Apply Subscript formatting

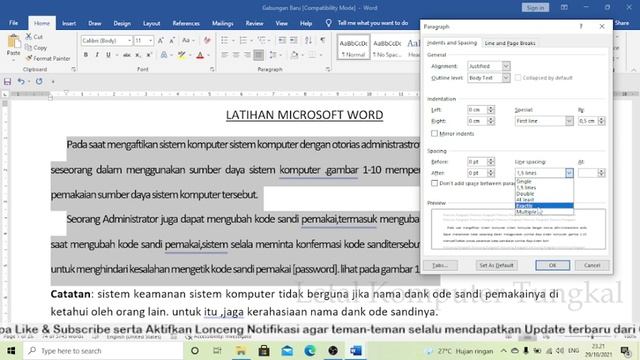138,55
